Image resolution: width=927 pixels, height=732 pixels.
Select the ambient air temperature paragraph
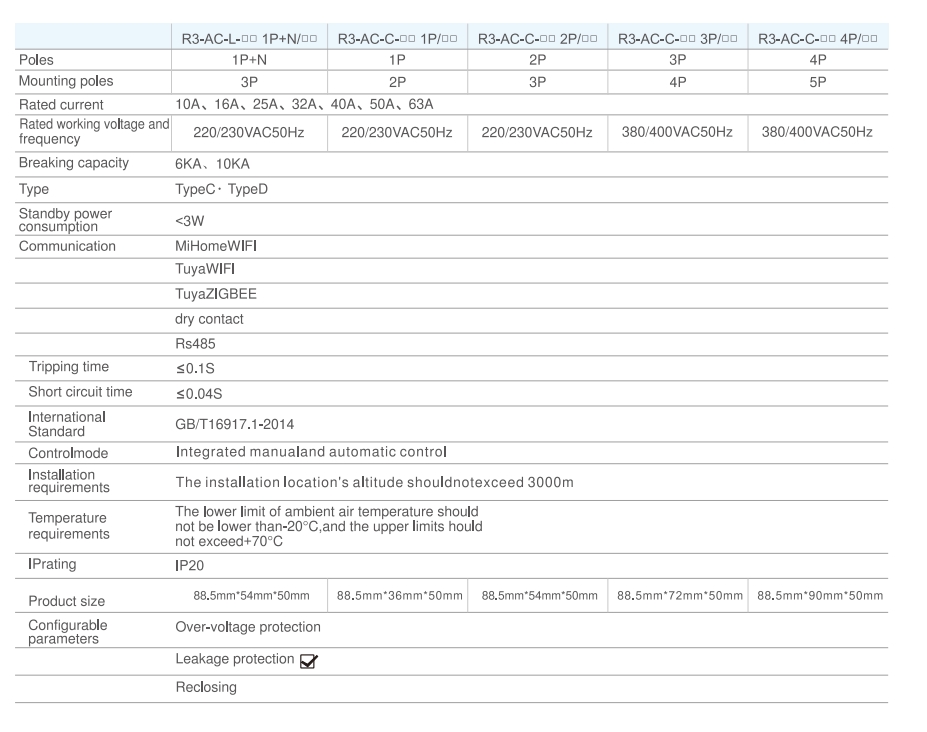329,526
